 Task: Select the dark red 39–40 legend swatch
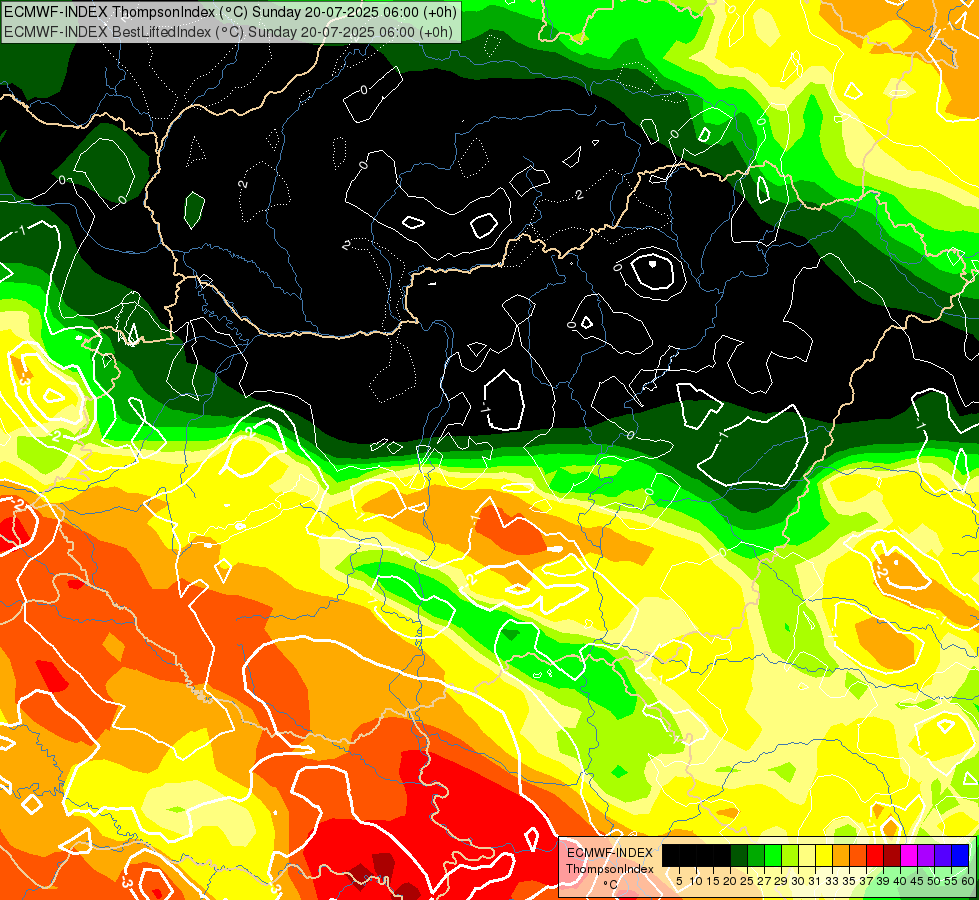(892, 856)
